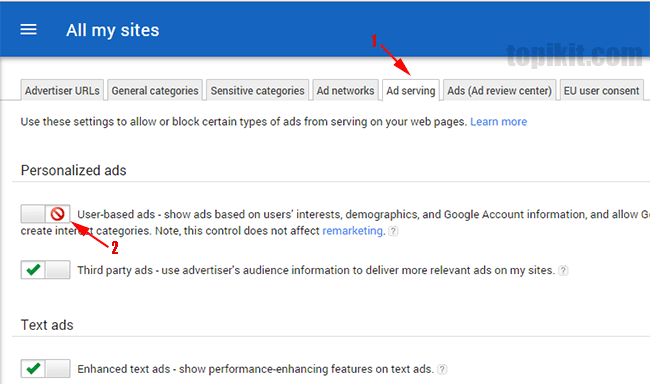
Task: Switch to the Ad networks tab
Action: point(345,90)
